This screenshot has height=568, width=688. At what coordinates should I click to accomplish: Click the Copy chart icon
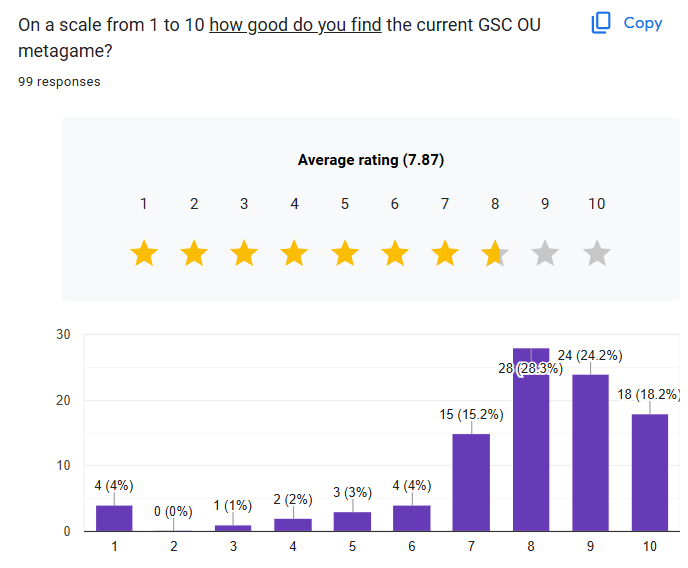[x=601, y=23]
